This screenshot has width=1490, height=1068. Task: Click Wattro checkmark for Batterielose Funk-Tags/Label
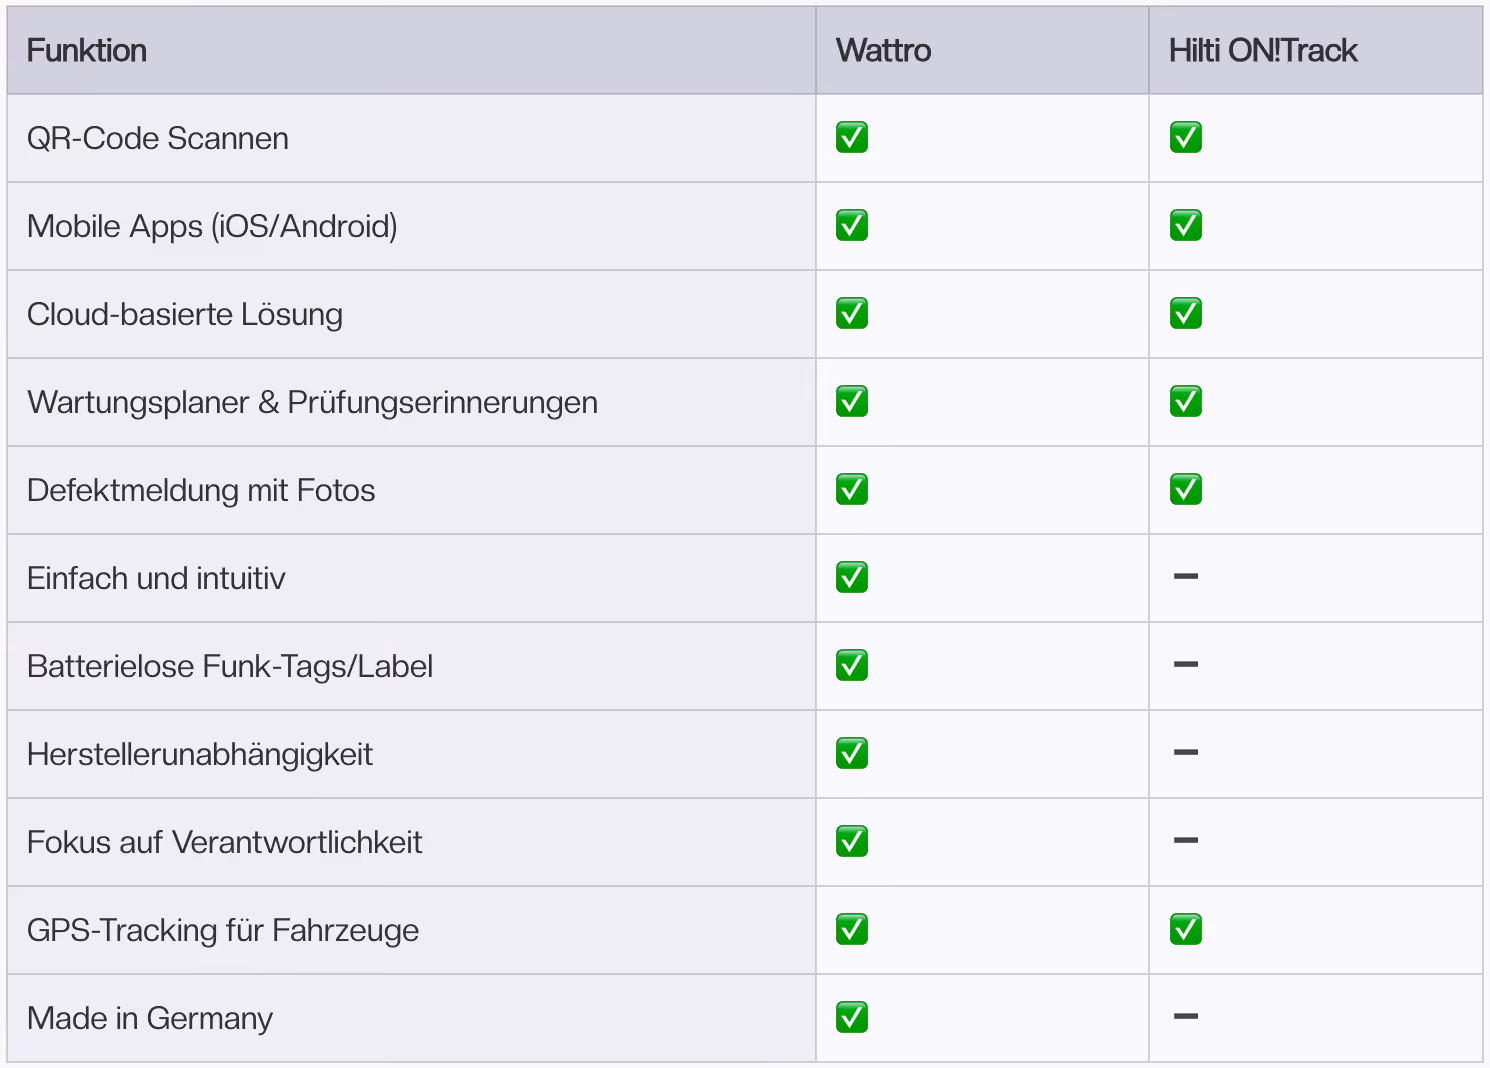pos(852,666)
